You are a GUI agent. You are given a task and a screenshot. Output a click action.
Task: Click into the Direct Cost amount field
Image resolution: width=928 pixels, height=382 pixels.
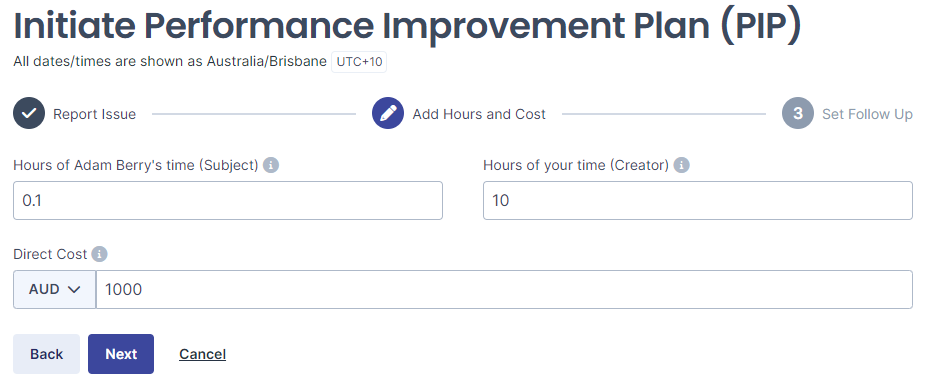[x=504, y=290]
